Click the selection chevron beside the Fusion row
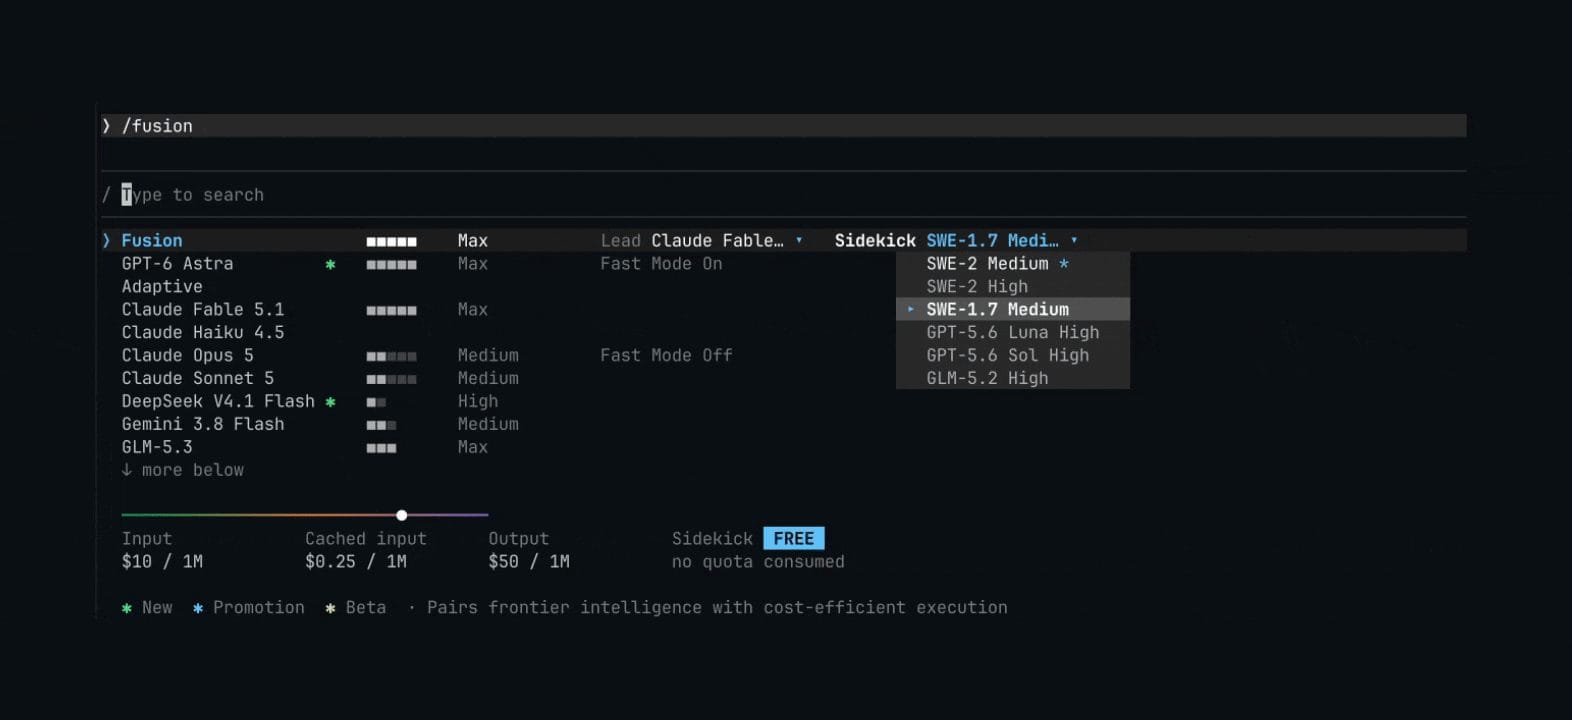This screenshot has height=720, width=1572. (x=106, y=241)
